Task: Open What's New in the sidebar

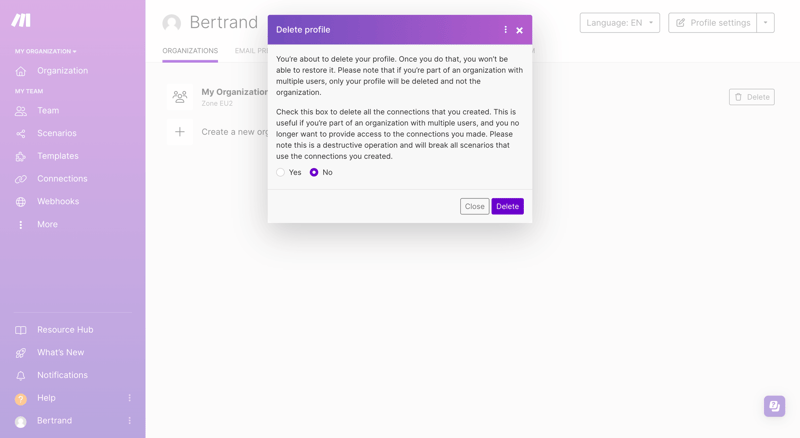Action: point(60,352)
